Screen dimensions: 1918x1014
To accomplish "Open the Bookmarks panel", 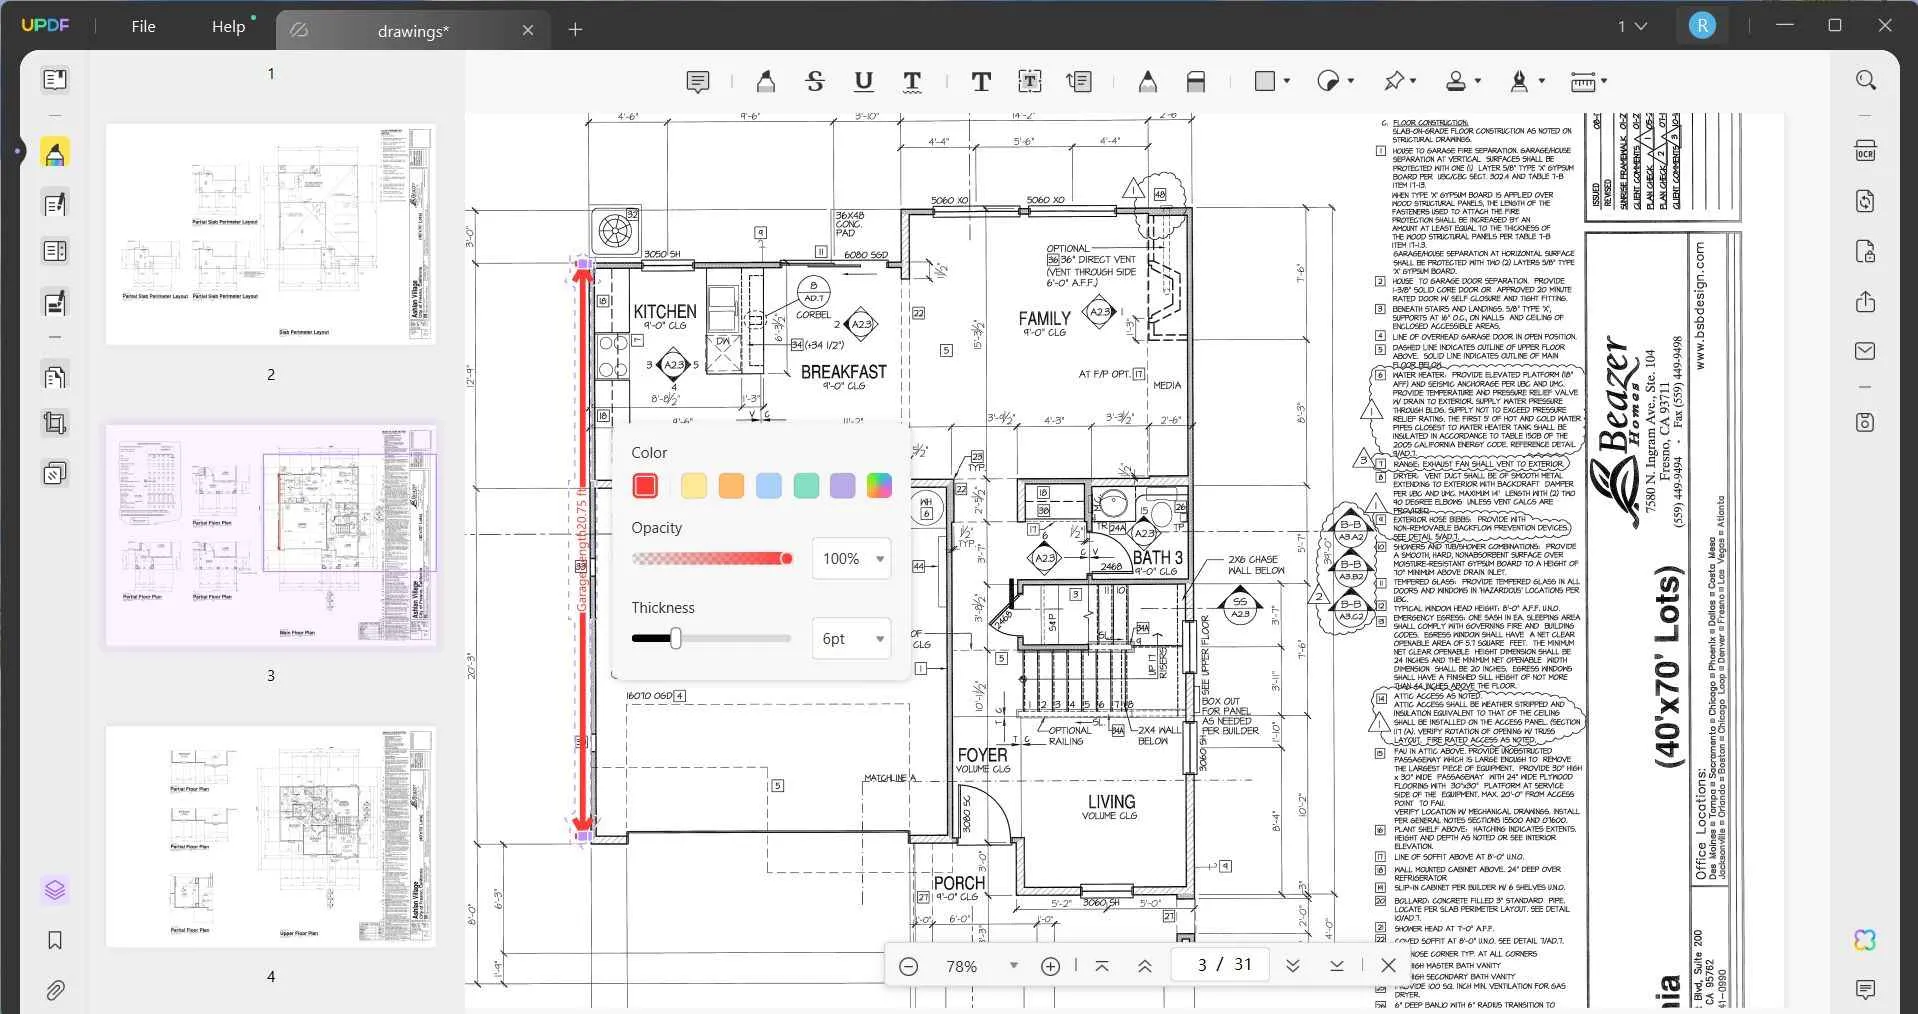I will pyautogui.click(x=55, y=940).
